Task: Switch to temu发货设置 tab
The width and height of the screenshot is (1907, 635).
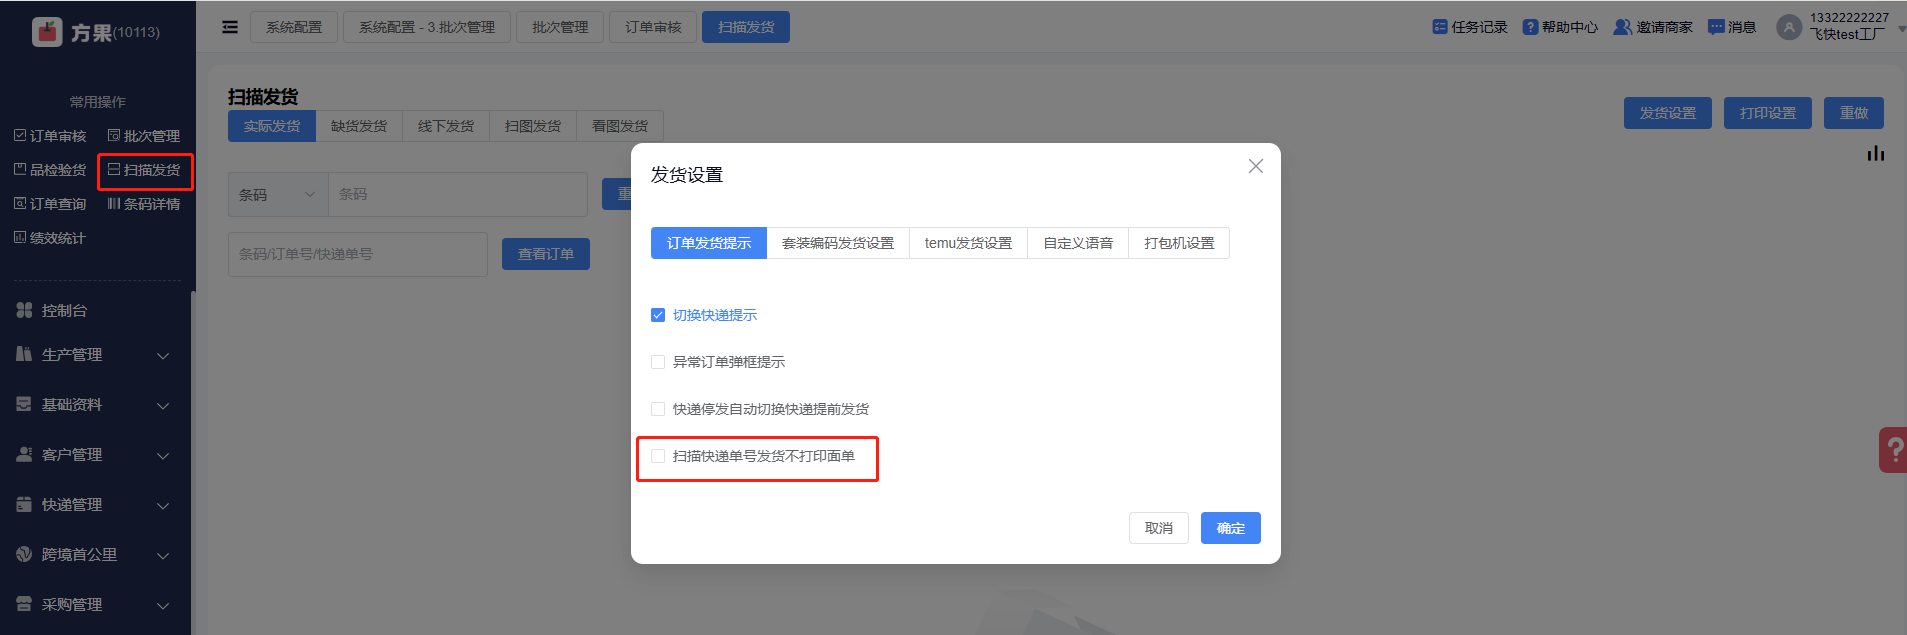Action: (968, 243)
